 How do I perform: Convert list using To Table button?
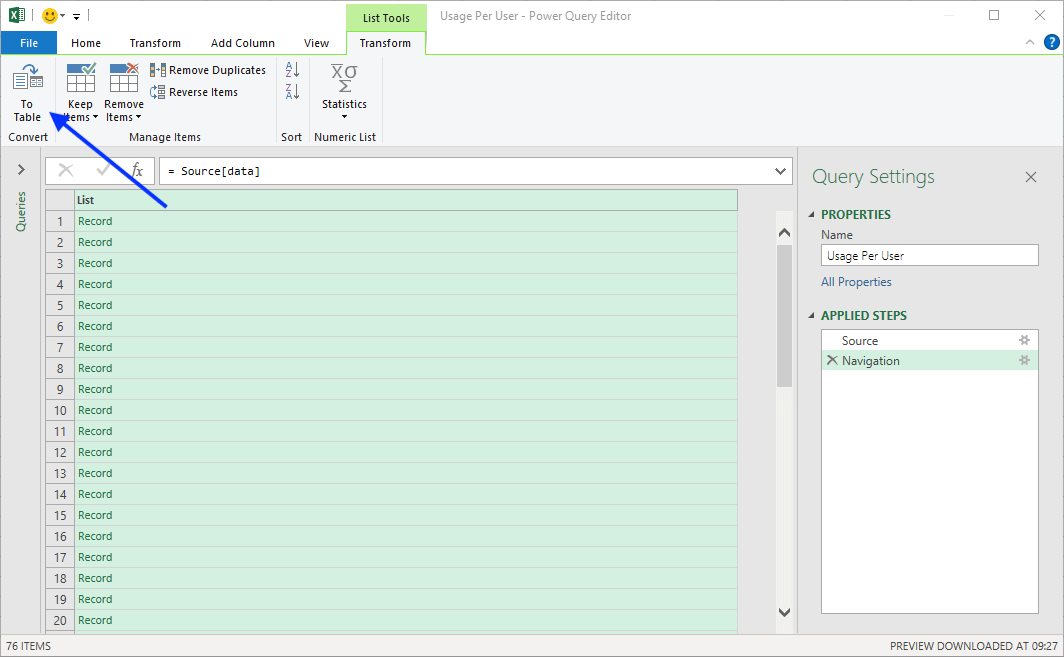click(x=27, y=93)
